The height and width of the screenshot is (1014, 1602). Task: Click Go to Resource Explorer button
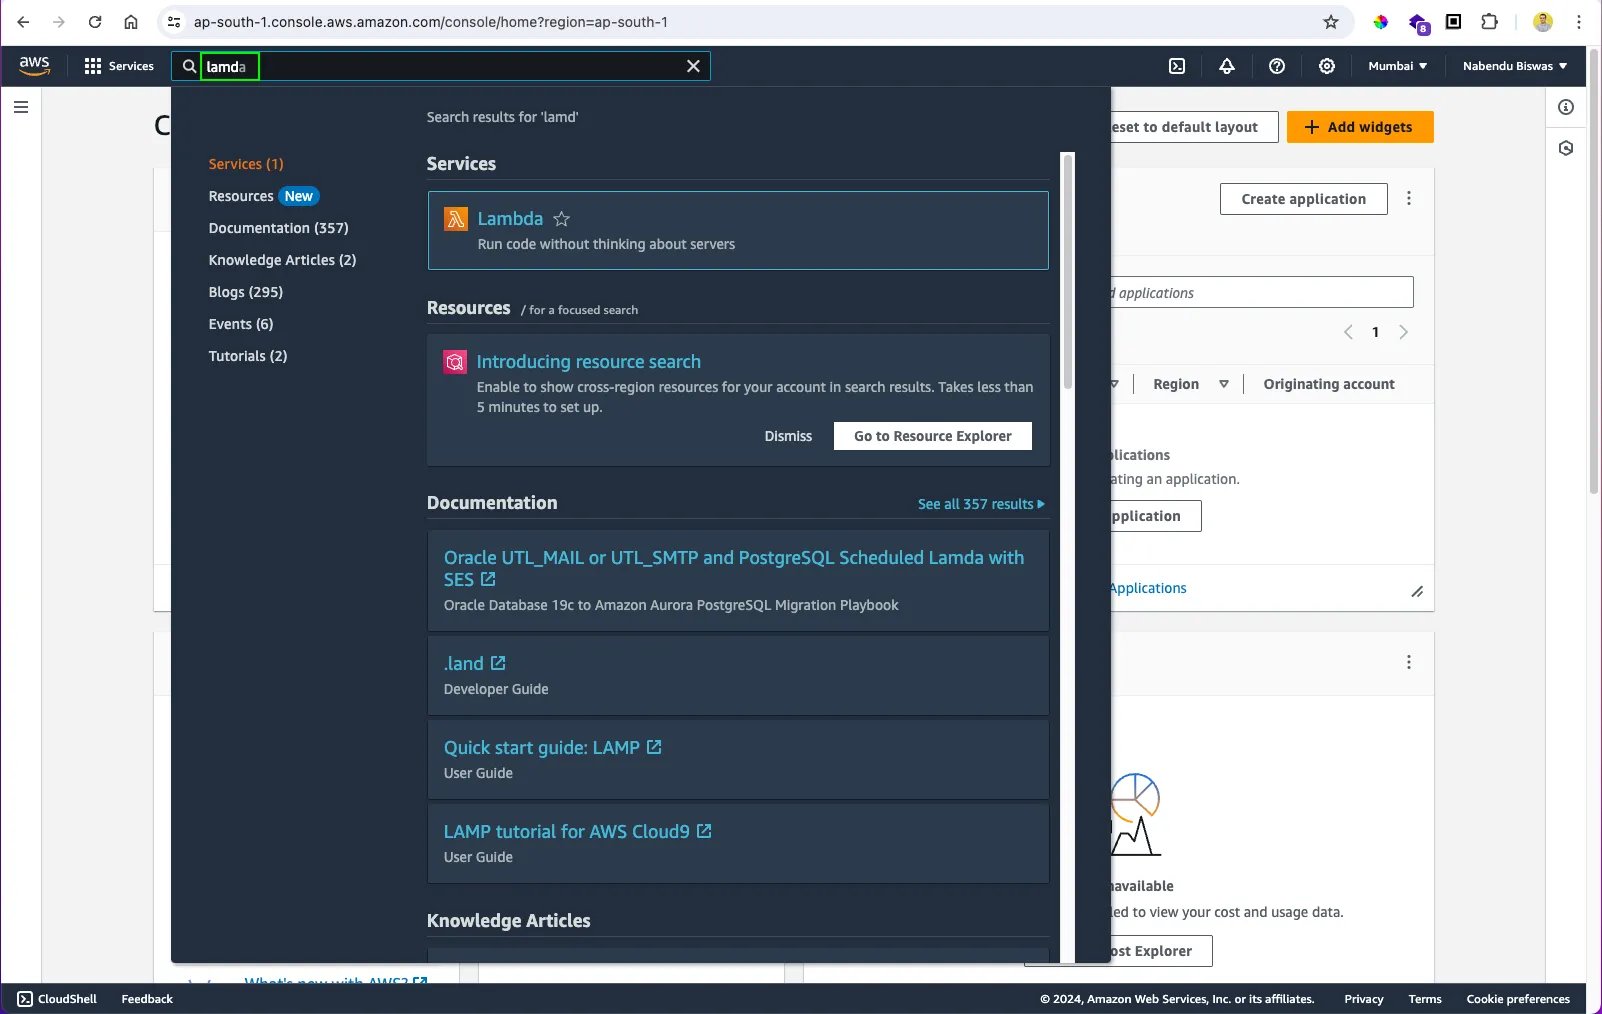click(933, 436)
